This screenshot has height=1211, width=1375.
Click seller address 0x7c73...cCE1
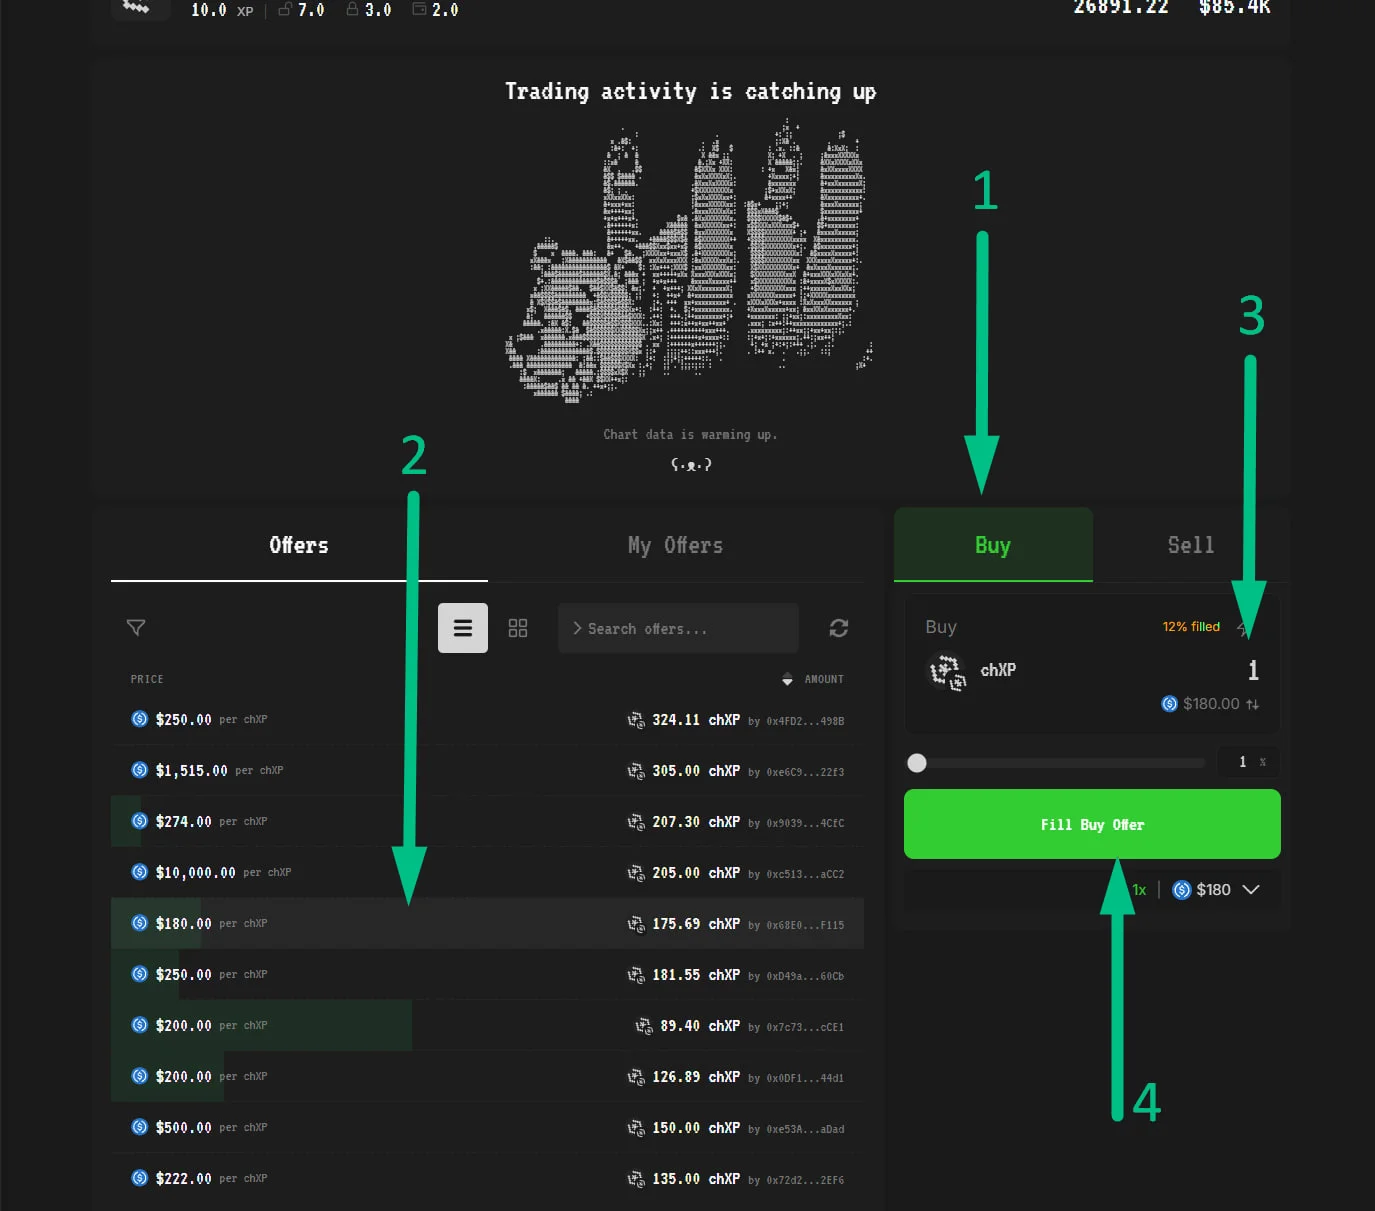pyautogui.click(x=805, y=1027)
